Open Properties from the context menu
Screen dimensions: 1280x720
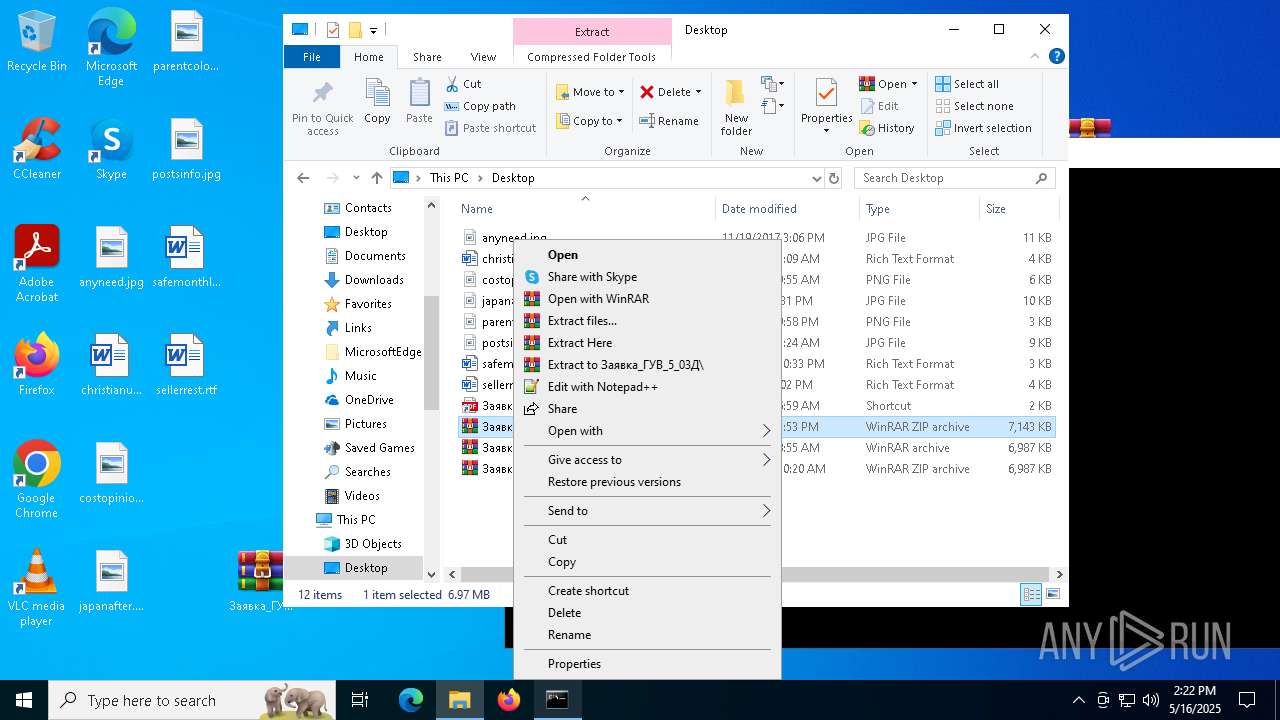tap(574, 664)
